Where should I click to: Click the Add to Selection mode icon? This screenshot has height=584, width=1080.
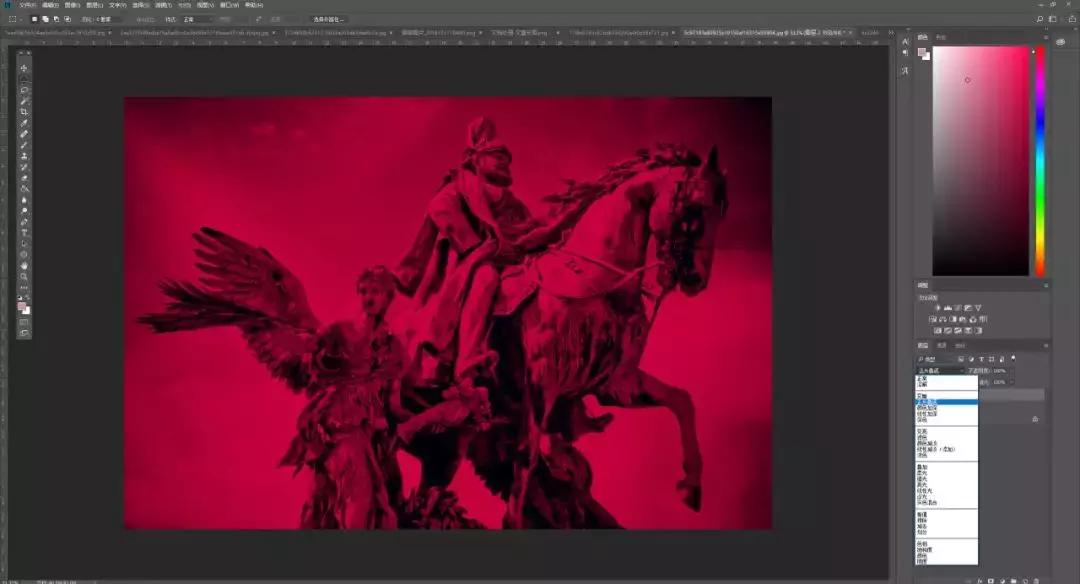[x=45, y=19]
